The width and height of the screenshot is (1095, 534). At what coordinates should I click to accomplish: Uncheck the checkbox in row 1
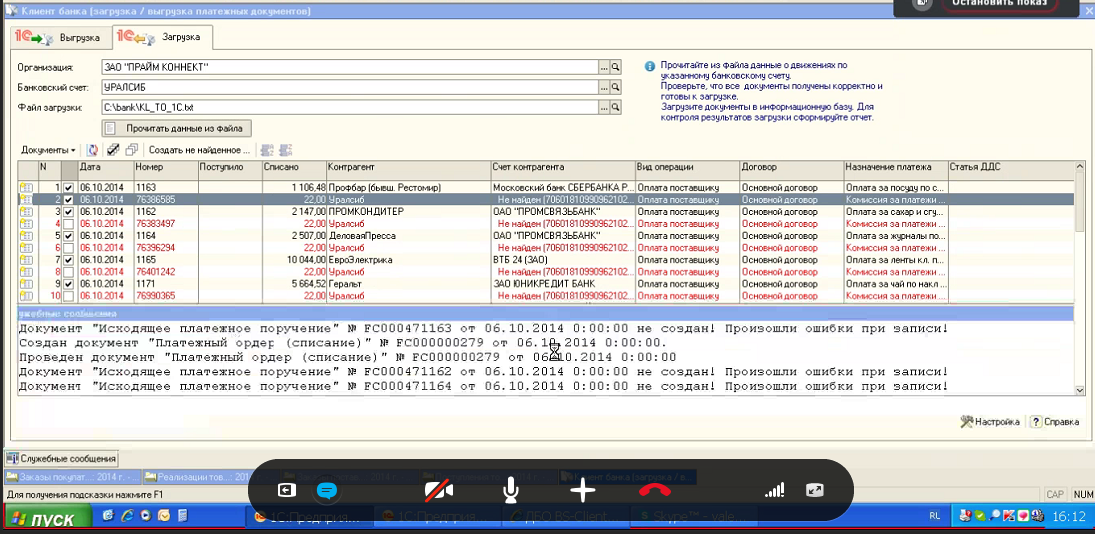coord(68,187)
